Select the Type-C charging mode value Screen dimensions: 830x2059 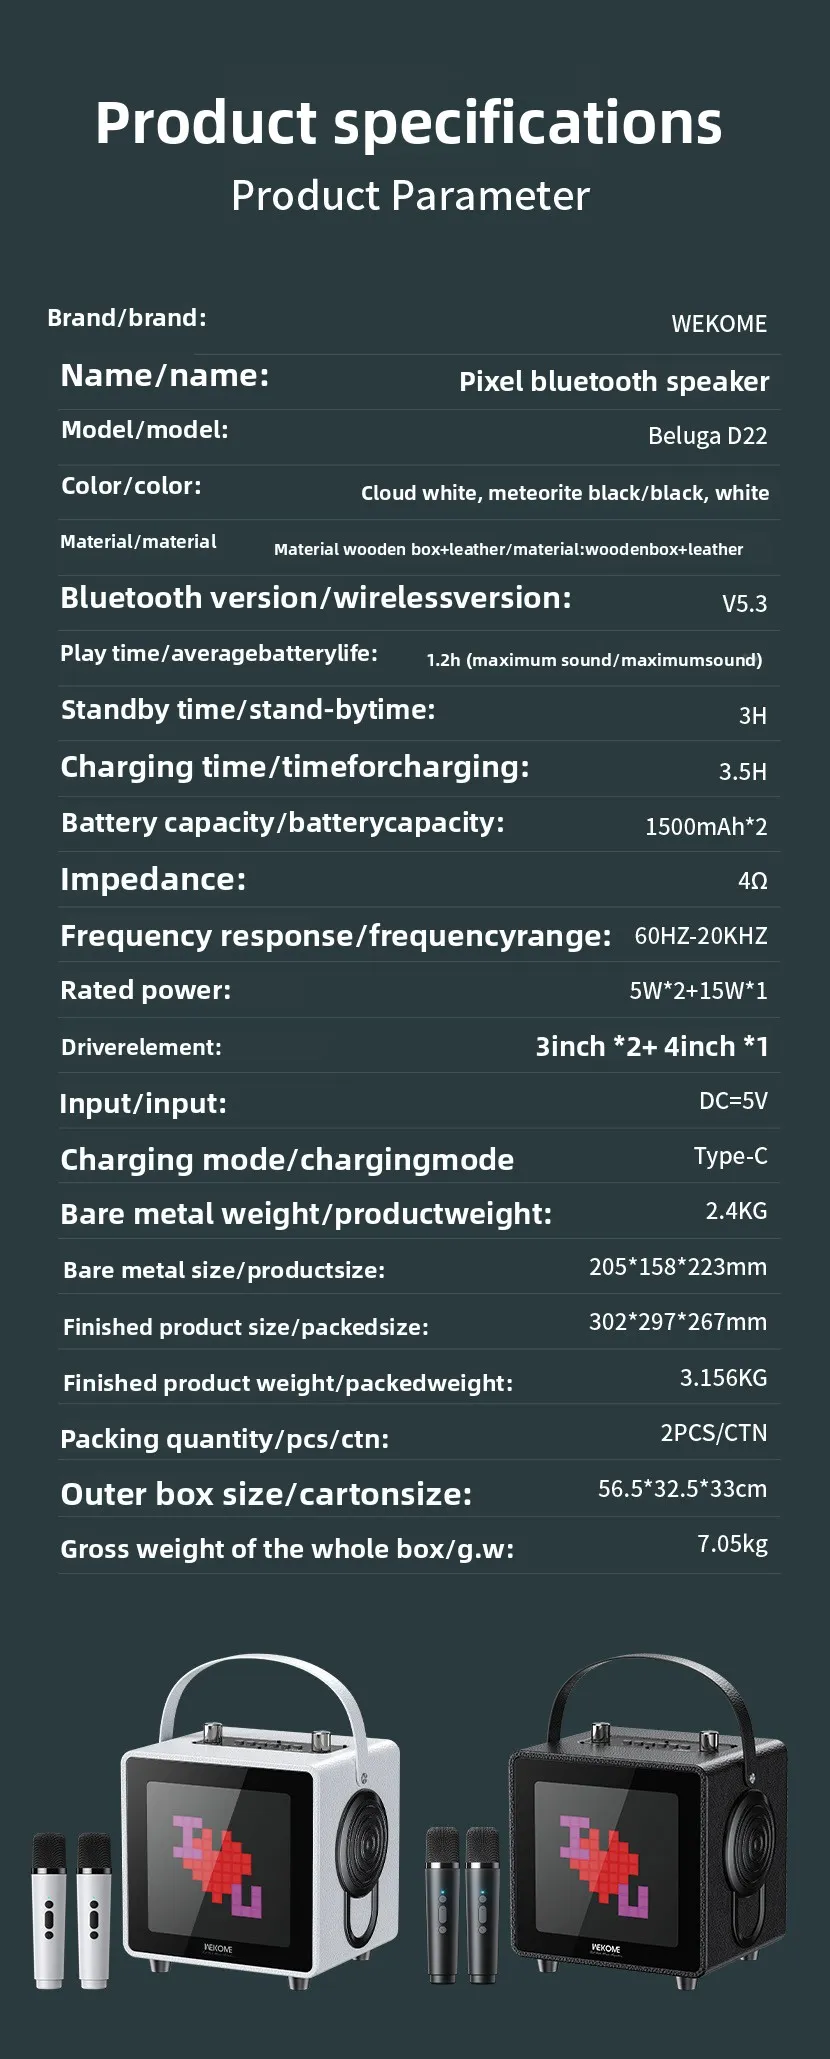[x=730, y=1156]
